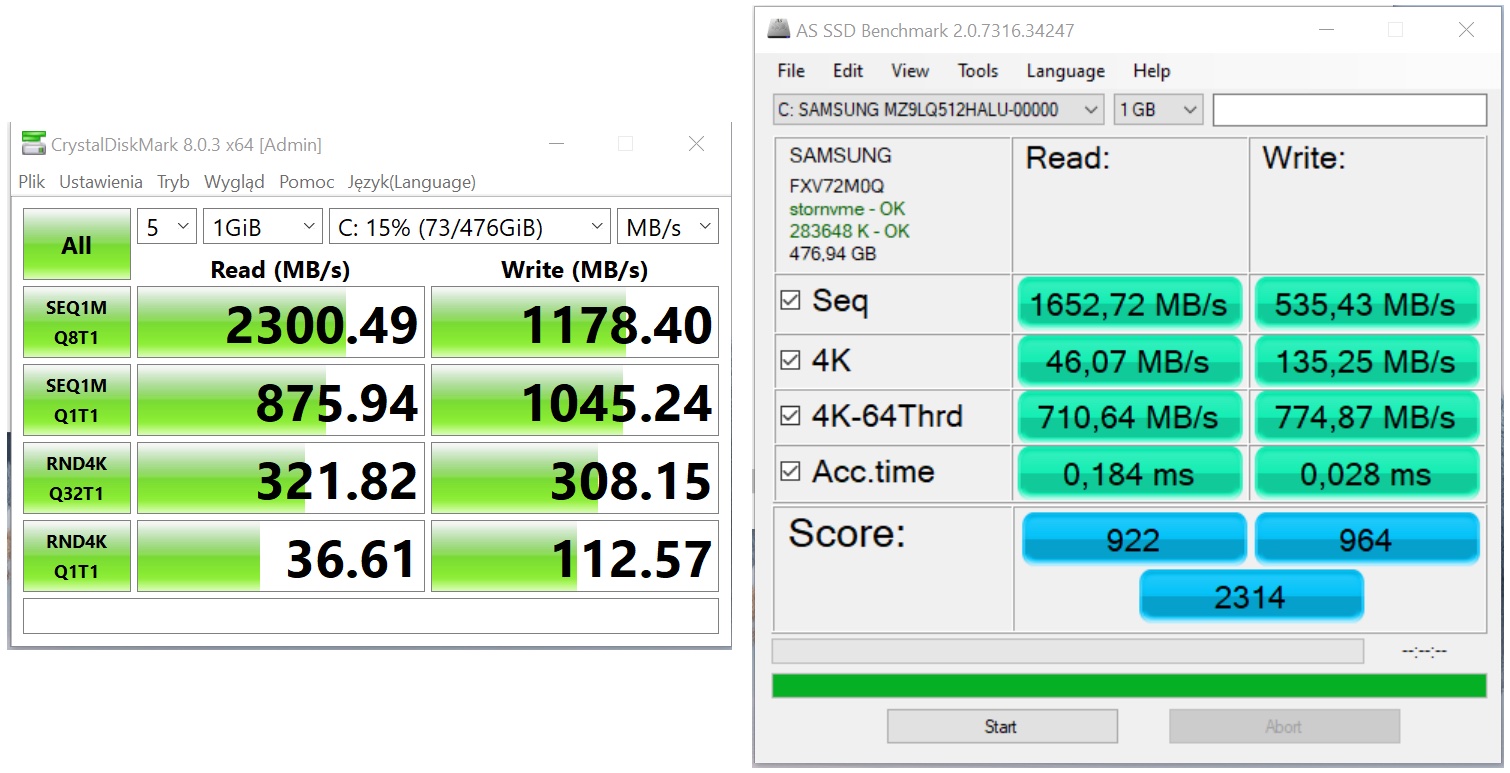Open the Samsung drive selection dropdown

pos(938,110)
